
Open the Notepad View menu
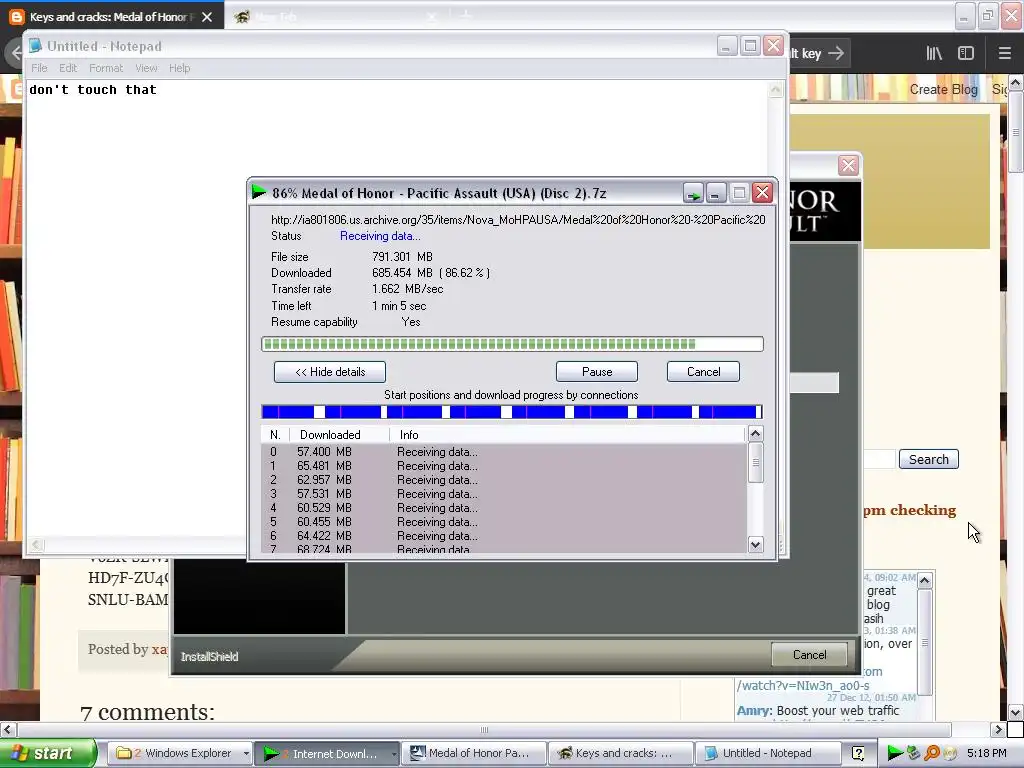tap(146, 68)
